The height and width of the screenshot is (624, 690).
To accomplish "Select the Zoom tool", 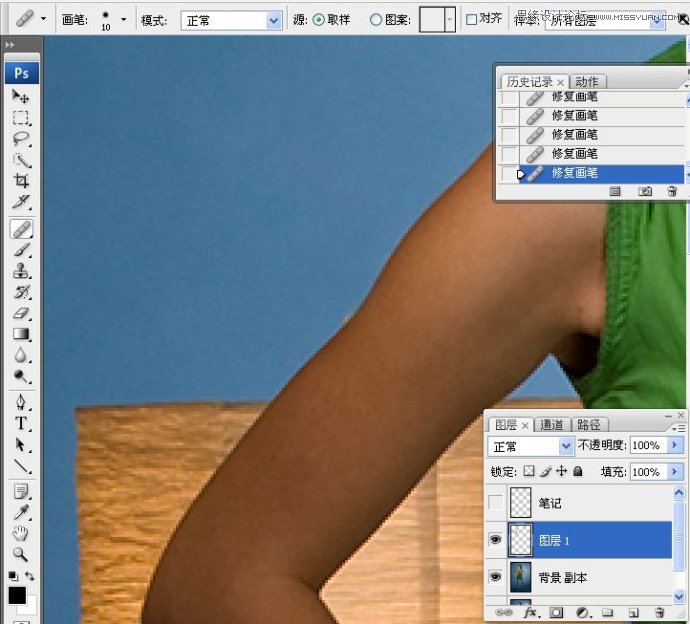I will coord(20,554).
